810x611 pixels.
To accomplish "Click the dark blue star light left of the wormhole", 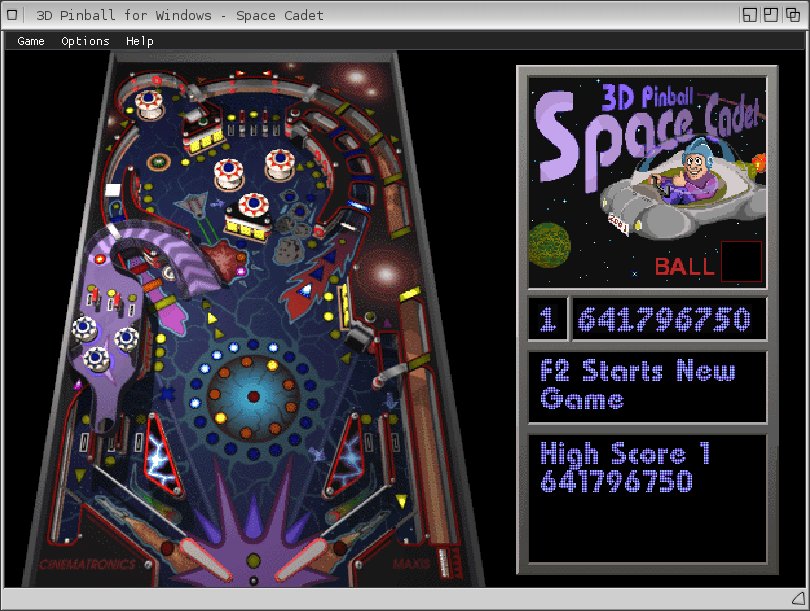I will click(166, 395).
